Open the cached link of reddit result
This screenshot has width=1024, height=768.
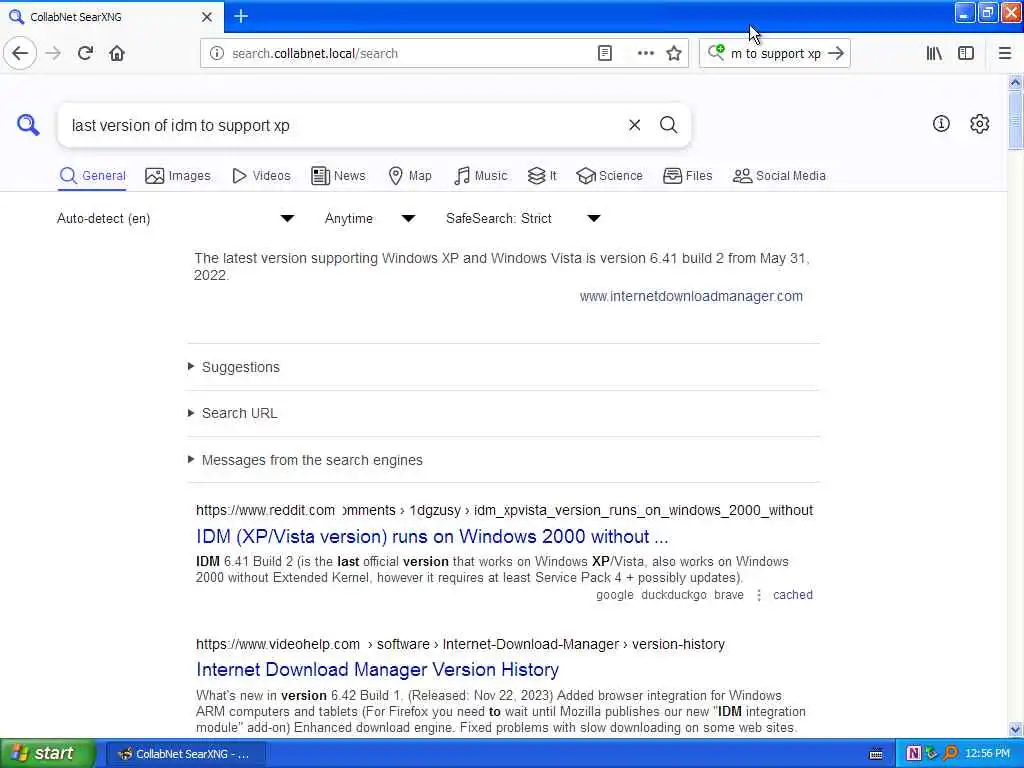(x=793, y=595)
